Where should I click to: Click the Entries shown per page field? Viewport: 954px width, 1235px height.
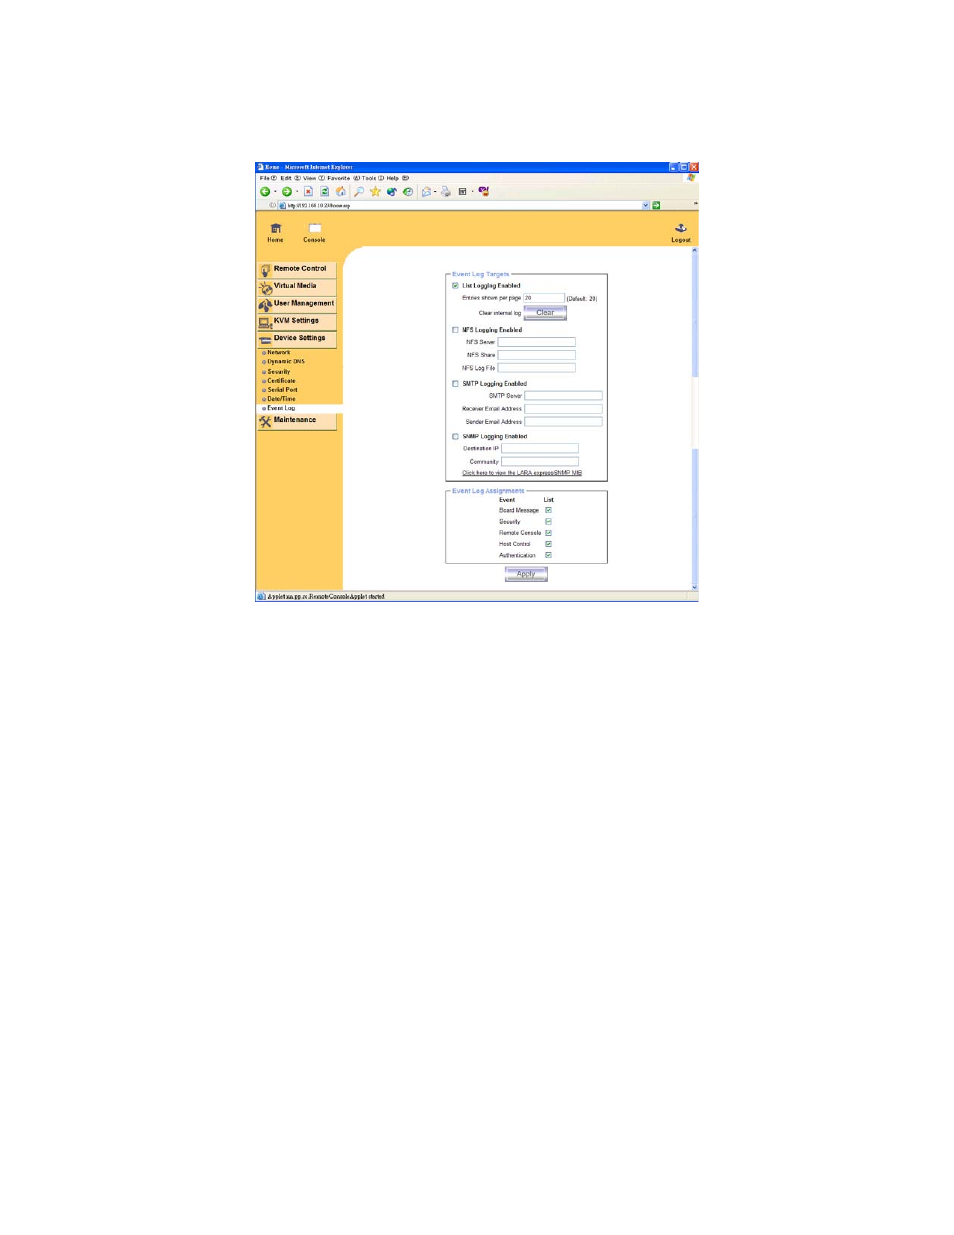(544, 298)
